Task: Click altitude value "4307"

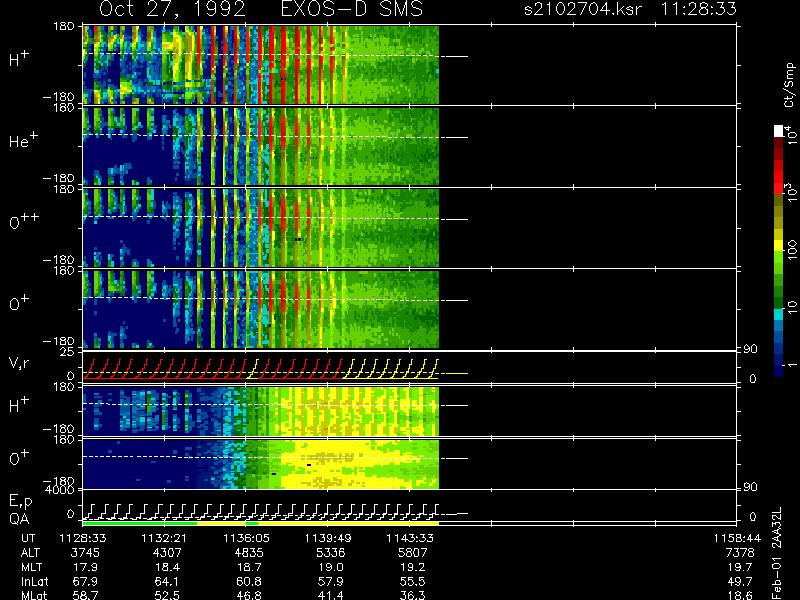Action: [x=167, y=553]
